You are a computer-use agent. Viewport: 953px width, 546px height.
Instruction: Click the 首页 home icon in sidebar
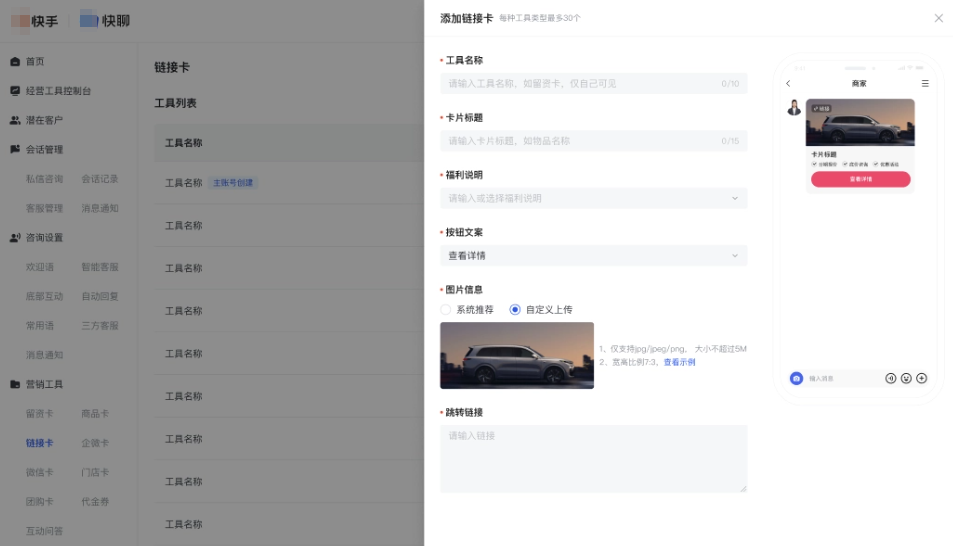[x=15, y=61]
